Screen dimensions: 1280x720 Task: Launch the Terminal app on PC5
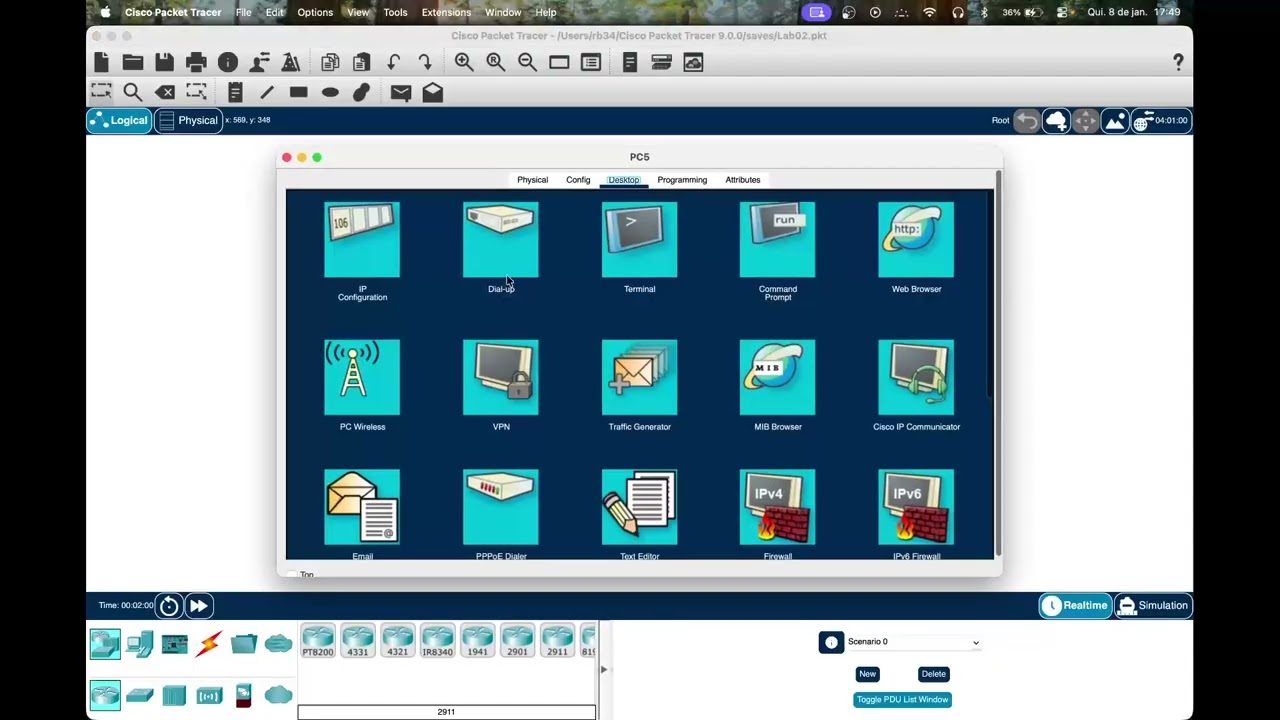639,240
